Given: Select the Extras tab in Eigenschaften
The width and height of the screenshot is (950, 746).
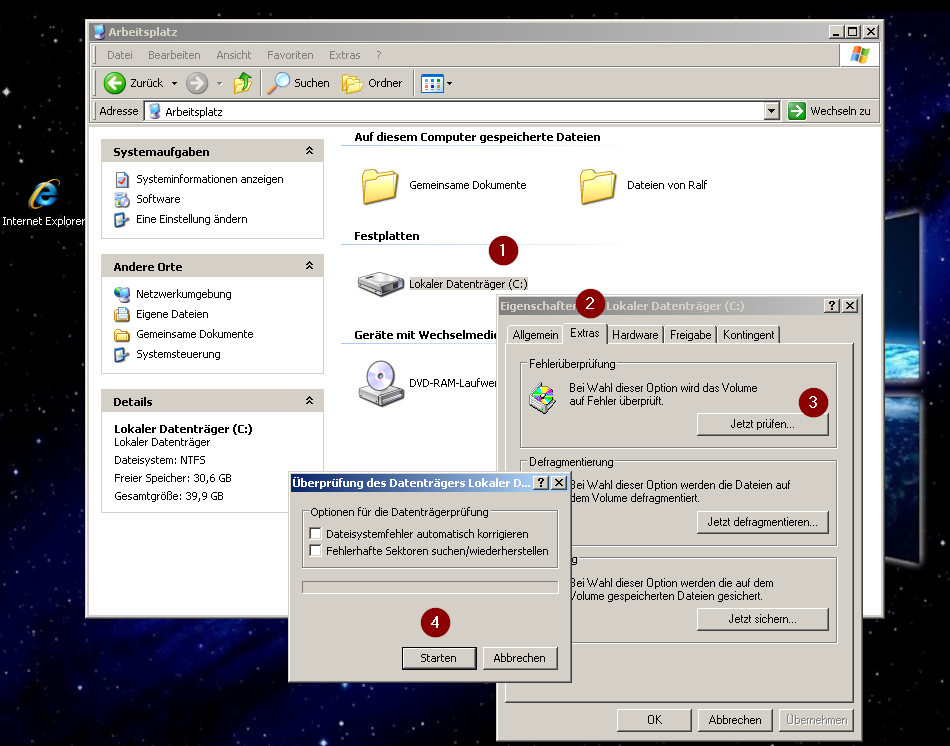Looking at the screenshot, I should point(585,333).
